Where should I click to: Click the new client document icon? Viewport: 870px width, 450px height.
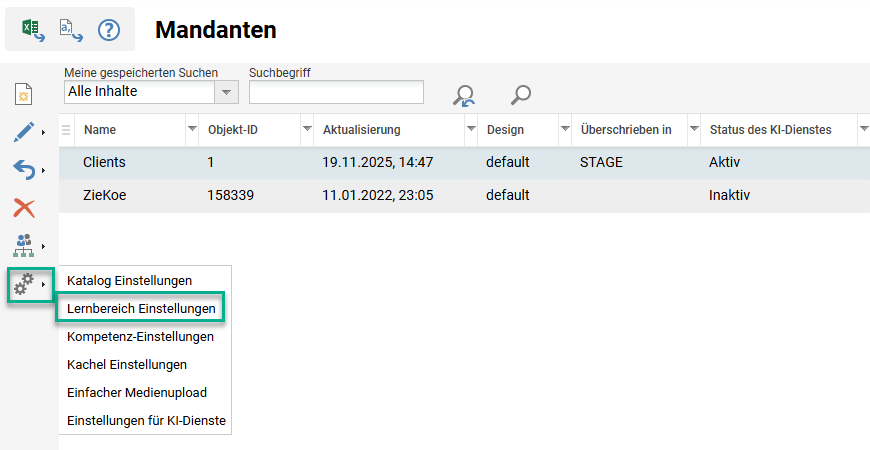click(x=23, y=94)
